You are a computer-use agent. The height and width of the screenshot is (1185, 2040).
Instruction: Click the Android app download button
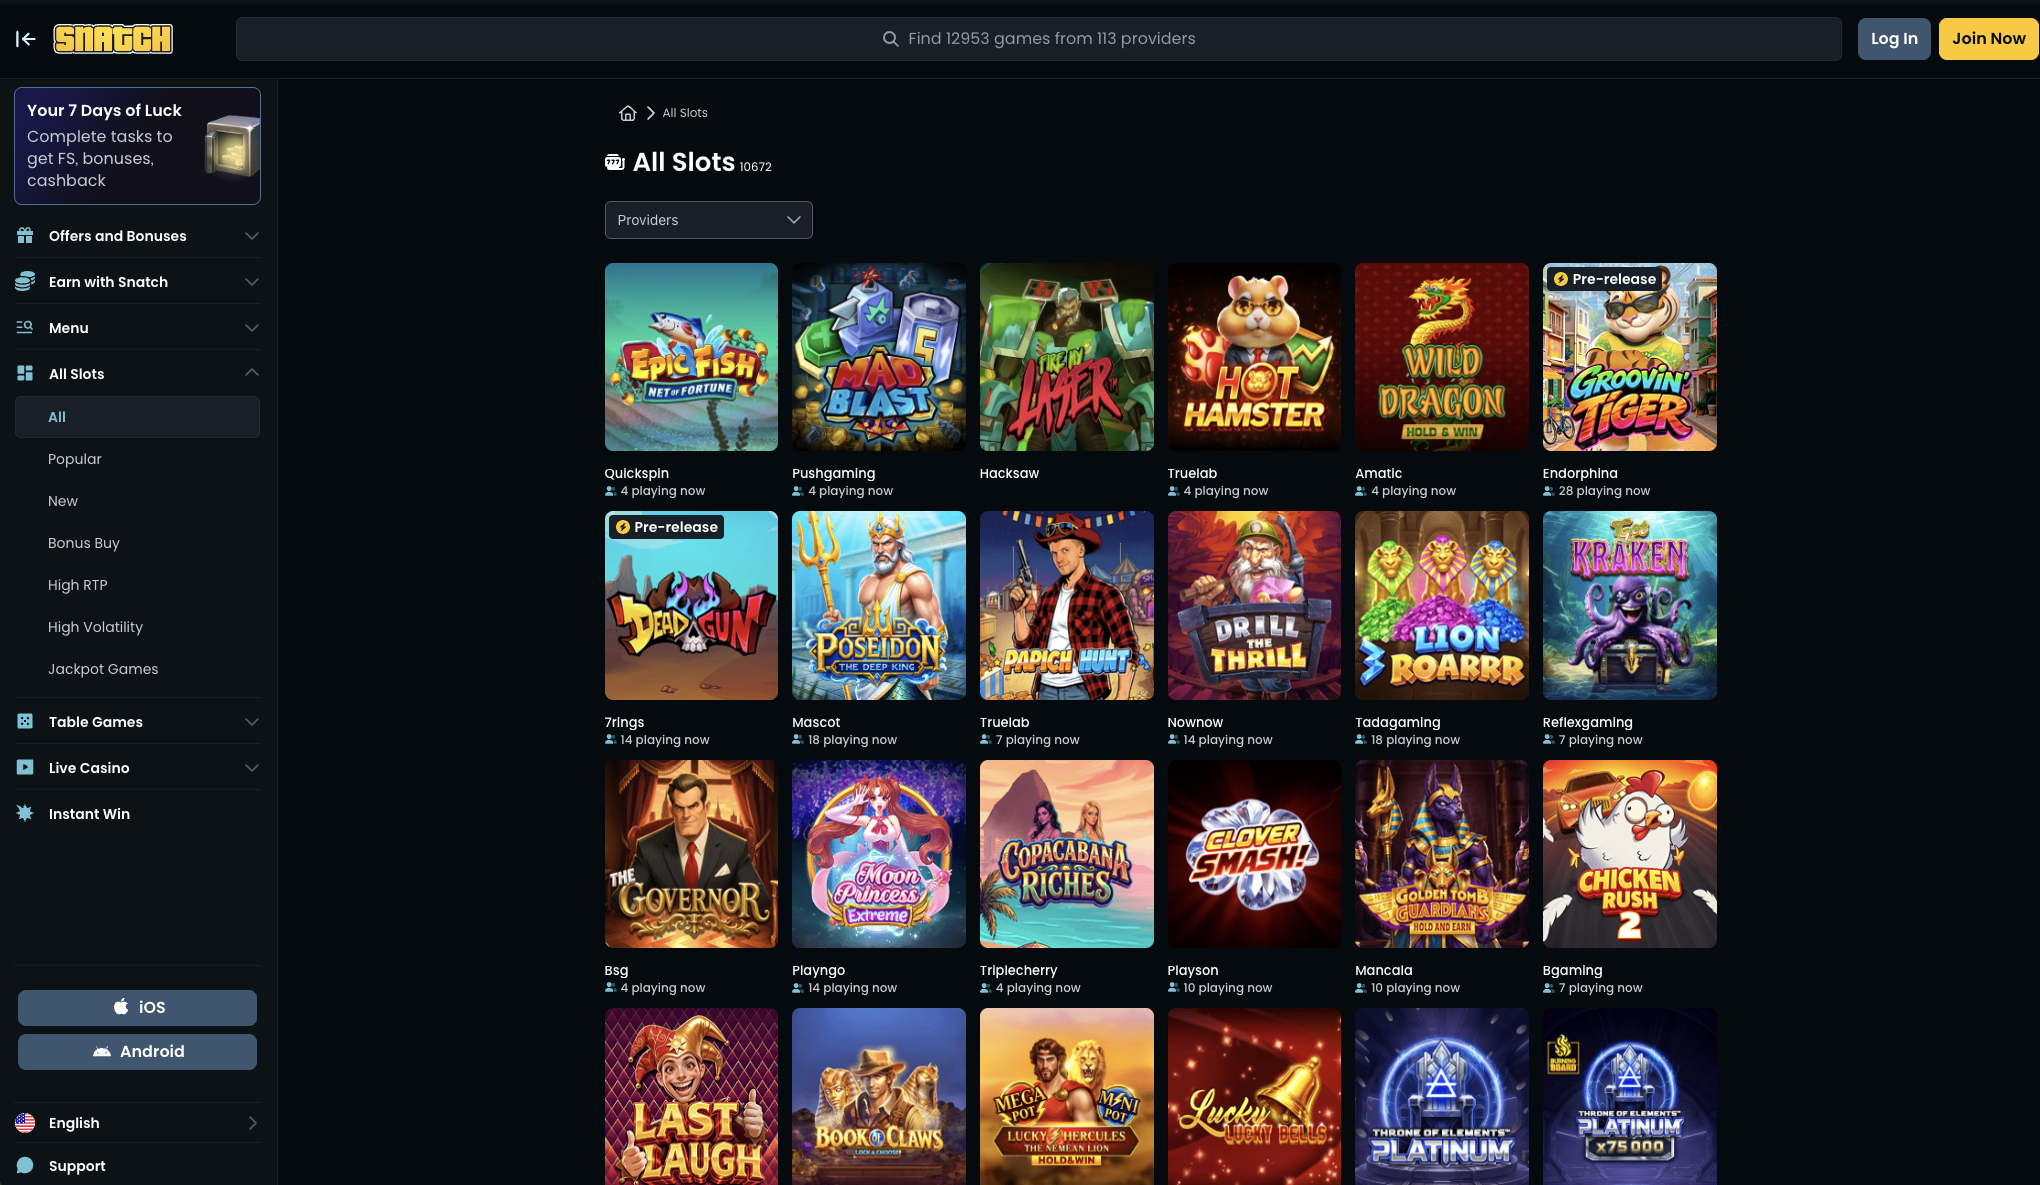click(137, 1051)
